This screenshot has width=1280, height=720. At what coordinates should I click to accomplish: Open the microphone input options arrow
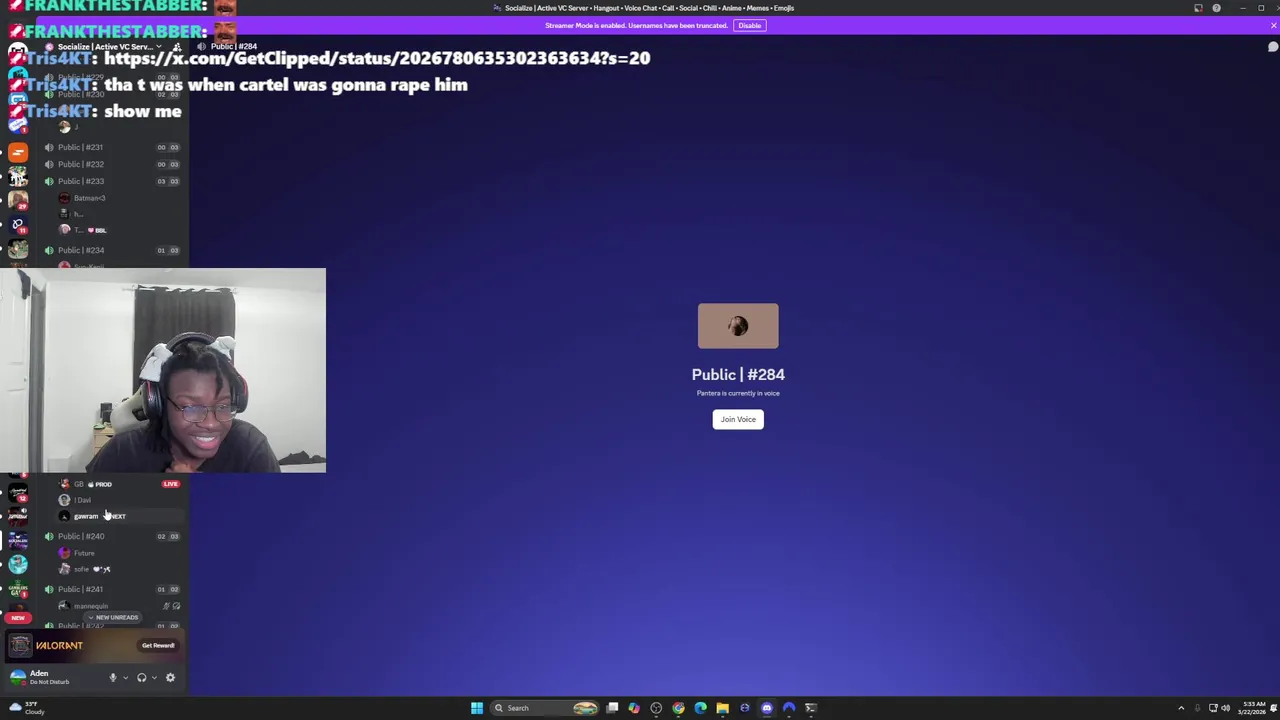coord(125,678)
